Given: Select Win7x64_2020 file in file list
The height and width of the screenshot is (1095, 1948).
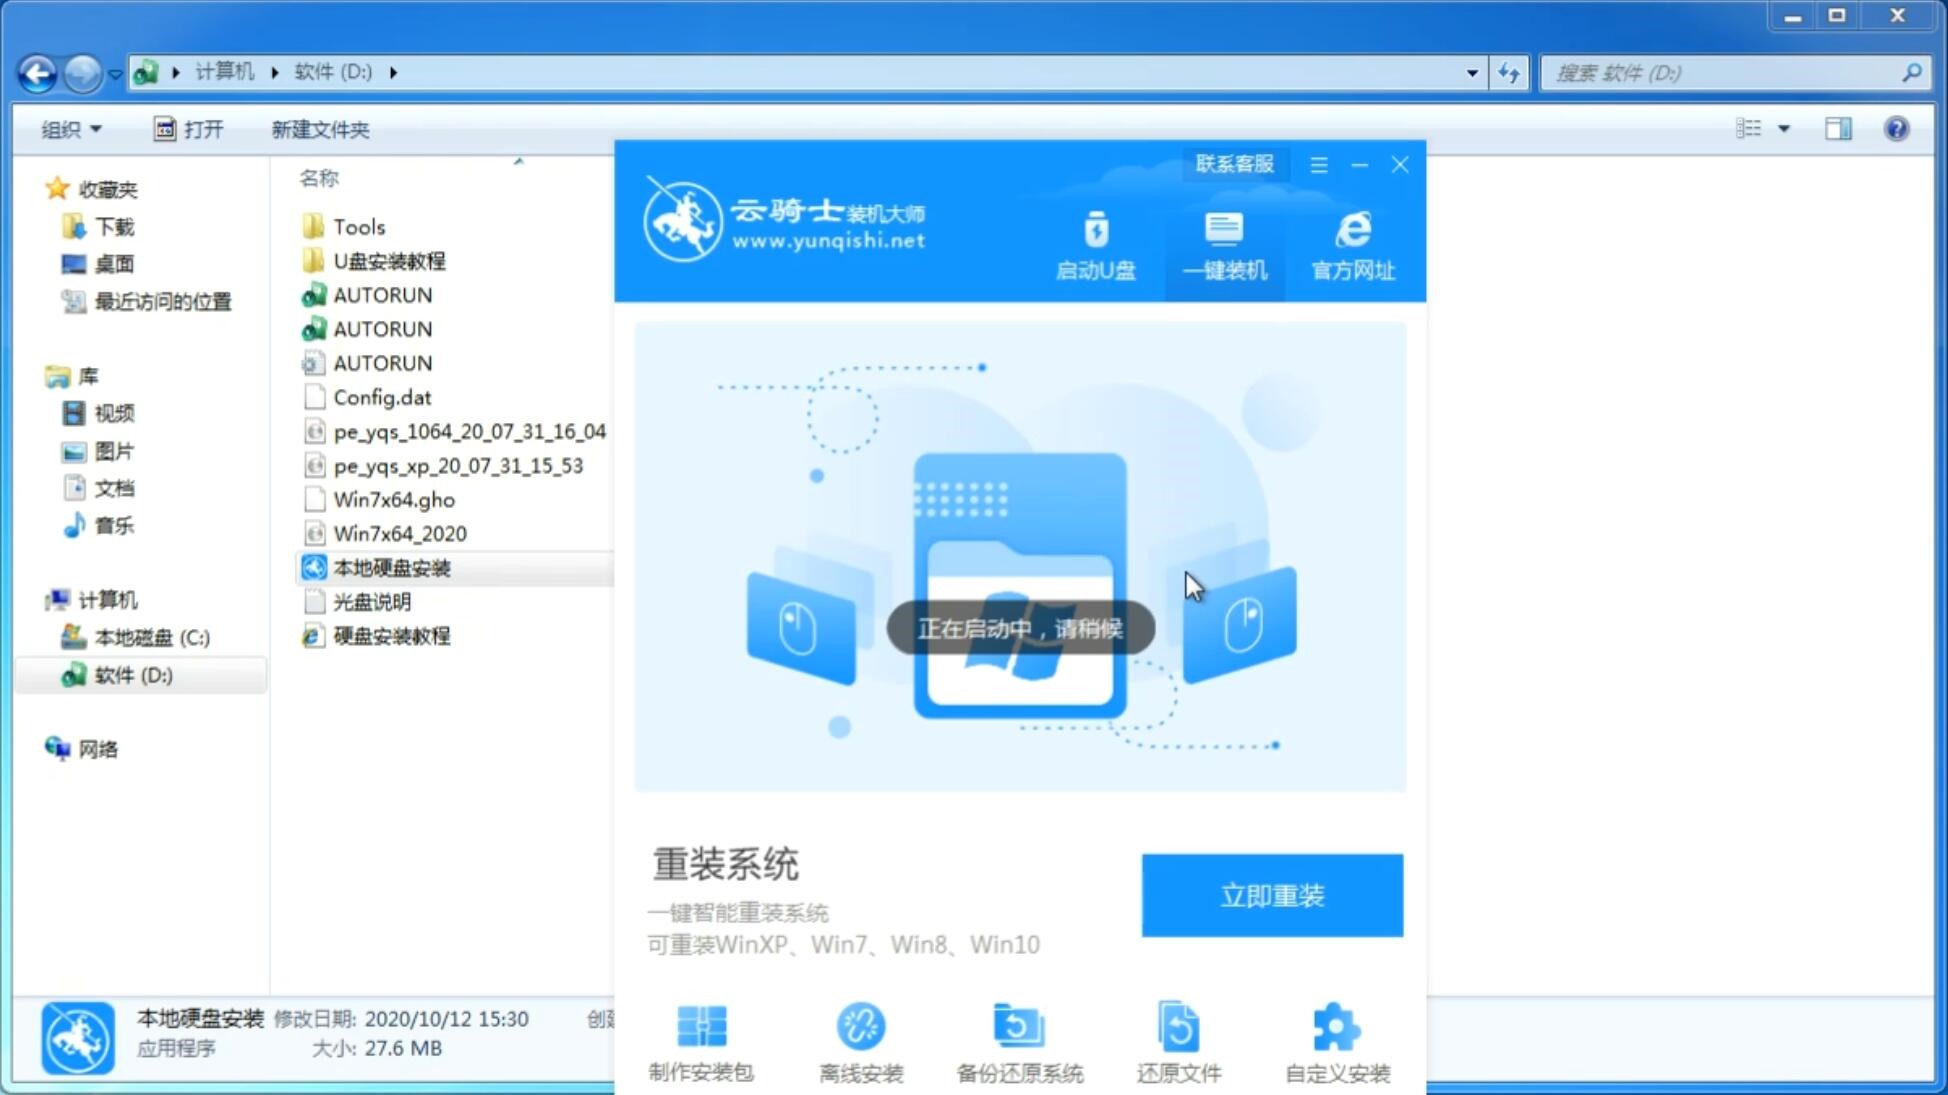Looking at the screenshot, I should click(x=400, y=533).
